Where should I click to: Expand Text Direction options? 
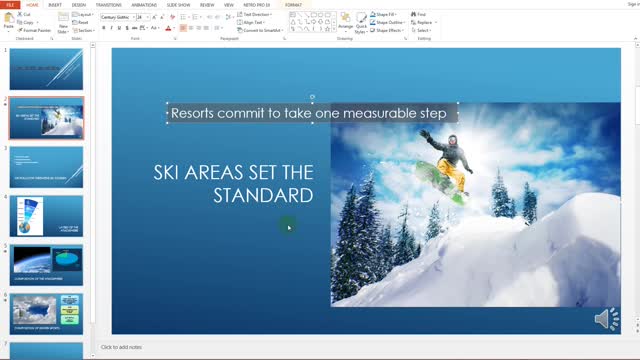pyautogui.click(x=254, y=14)
